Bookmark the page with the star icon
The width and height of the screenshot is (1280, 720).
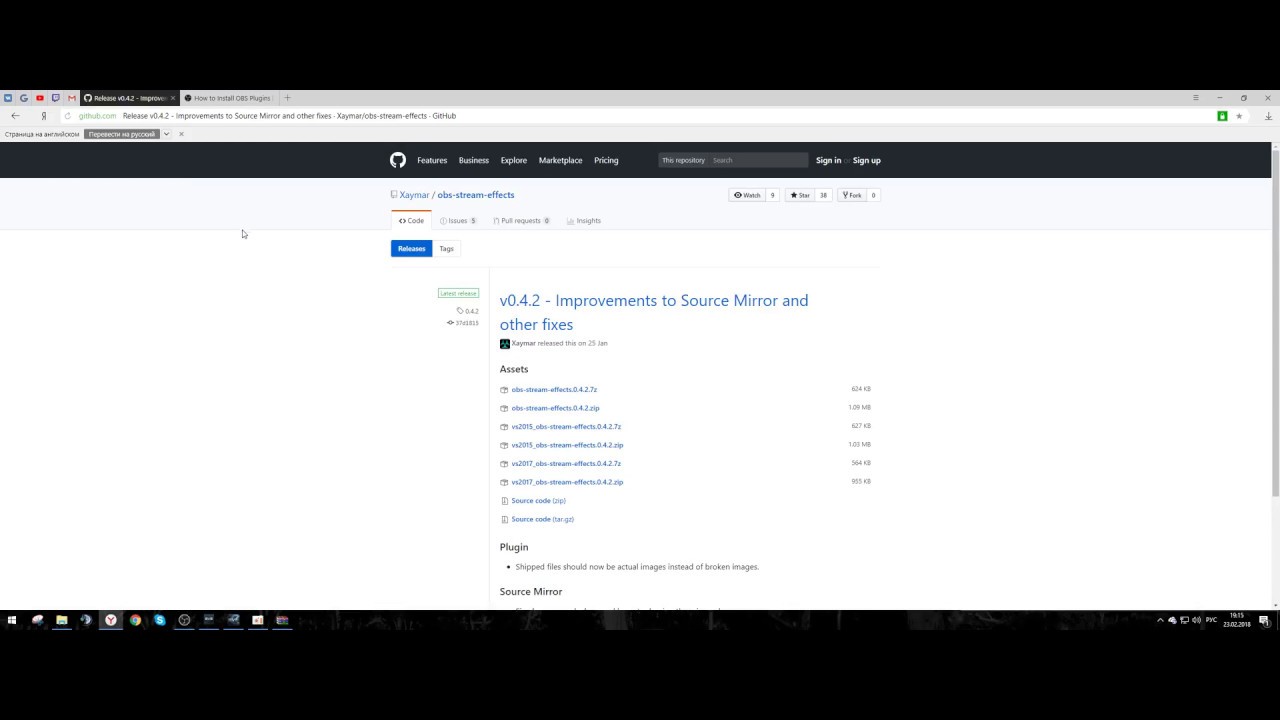click(1239, 116)
